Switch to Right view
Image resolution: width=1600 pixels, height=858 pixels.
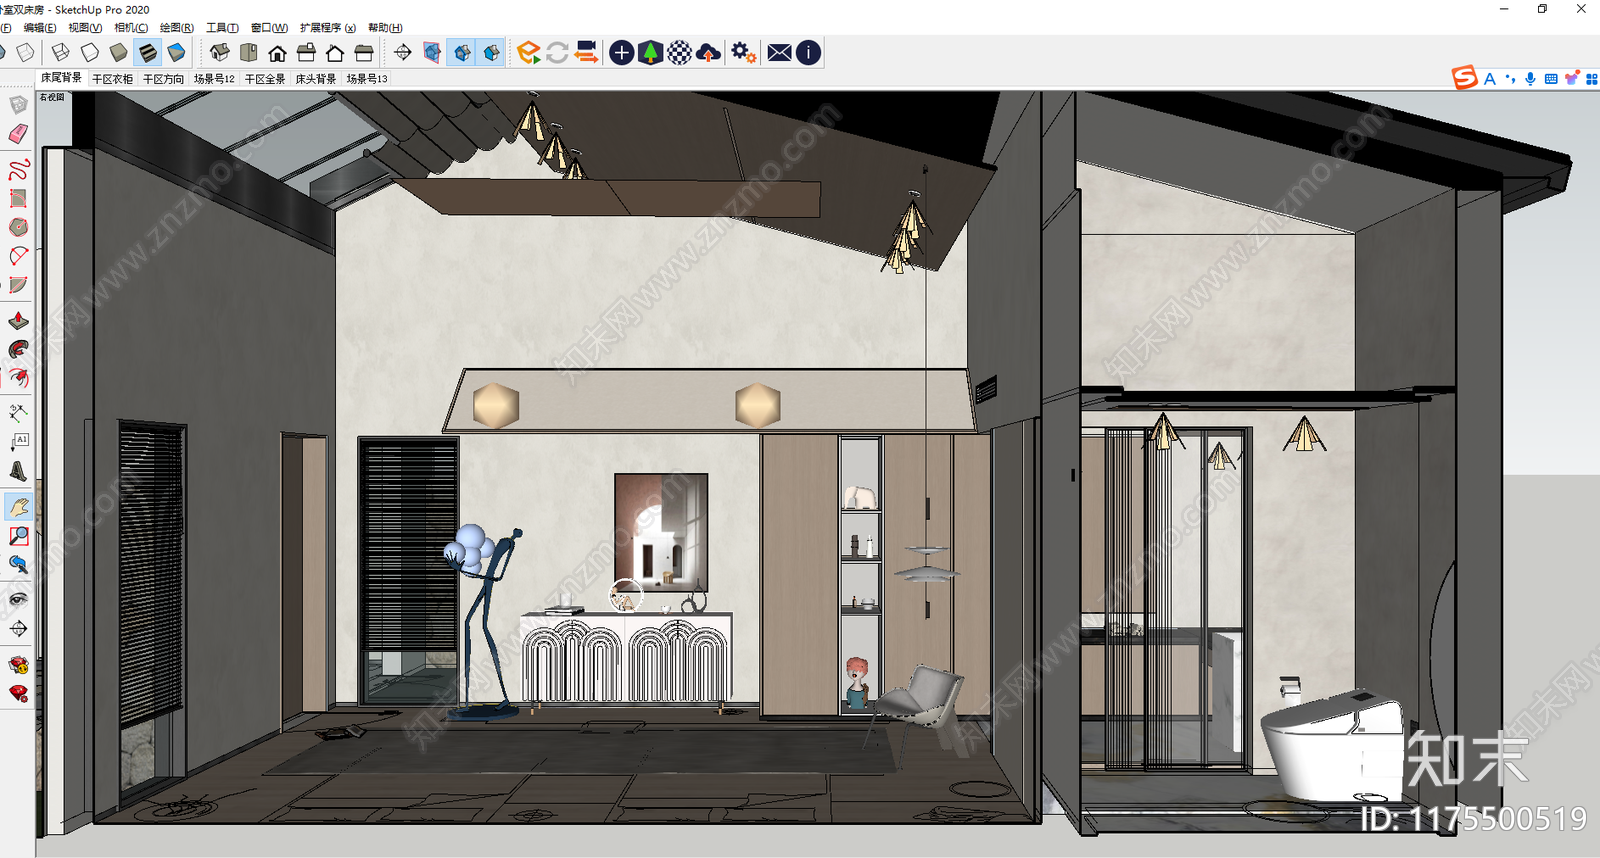[307, 52]
